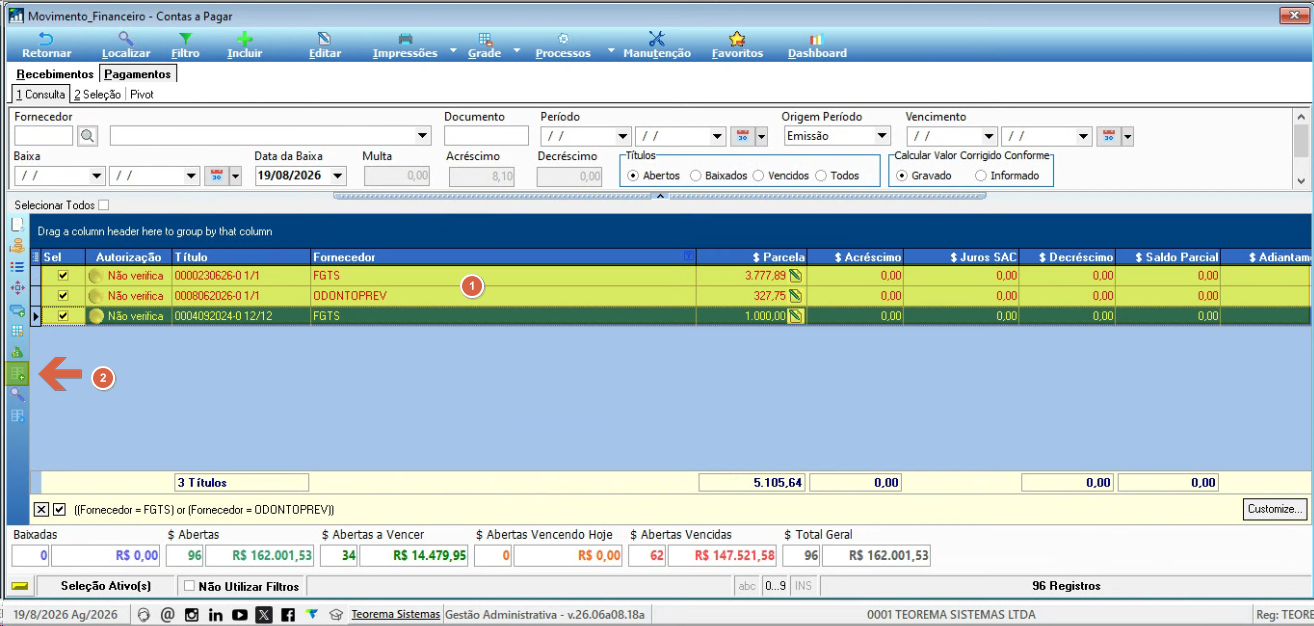1314x626 pixels.
Task: Expand the Fornecedor name combo box
Action: 422,136
